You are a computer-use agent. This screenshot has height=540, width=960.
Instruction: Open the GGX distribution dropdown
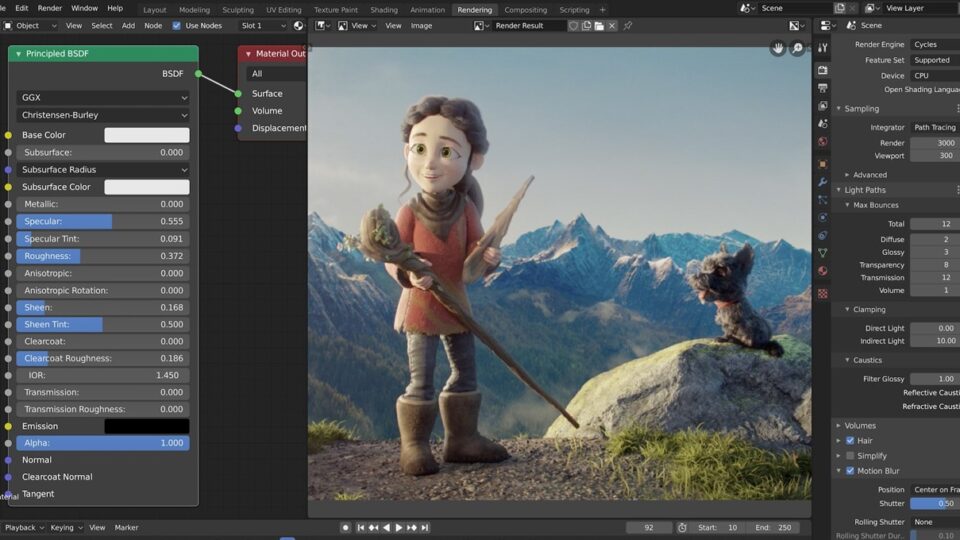click(103, 97)
